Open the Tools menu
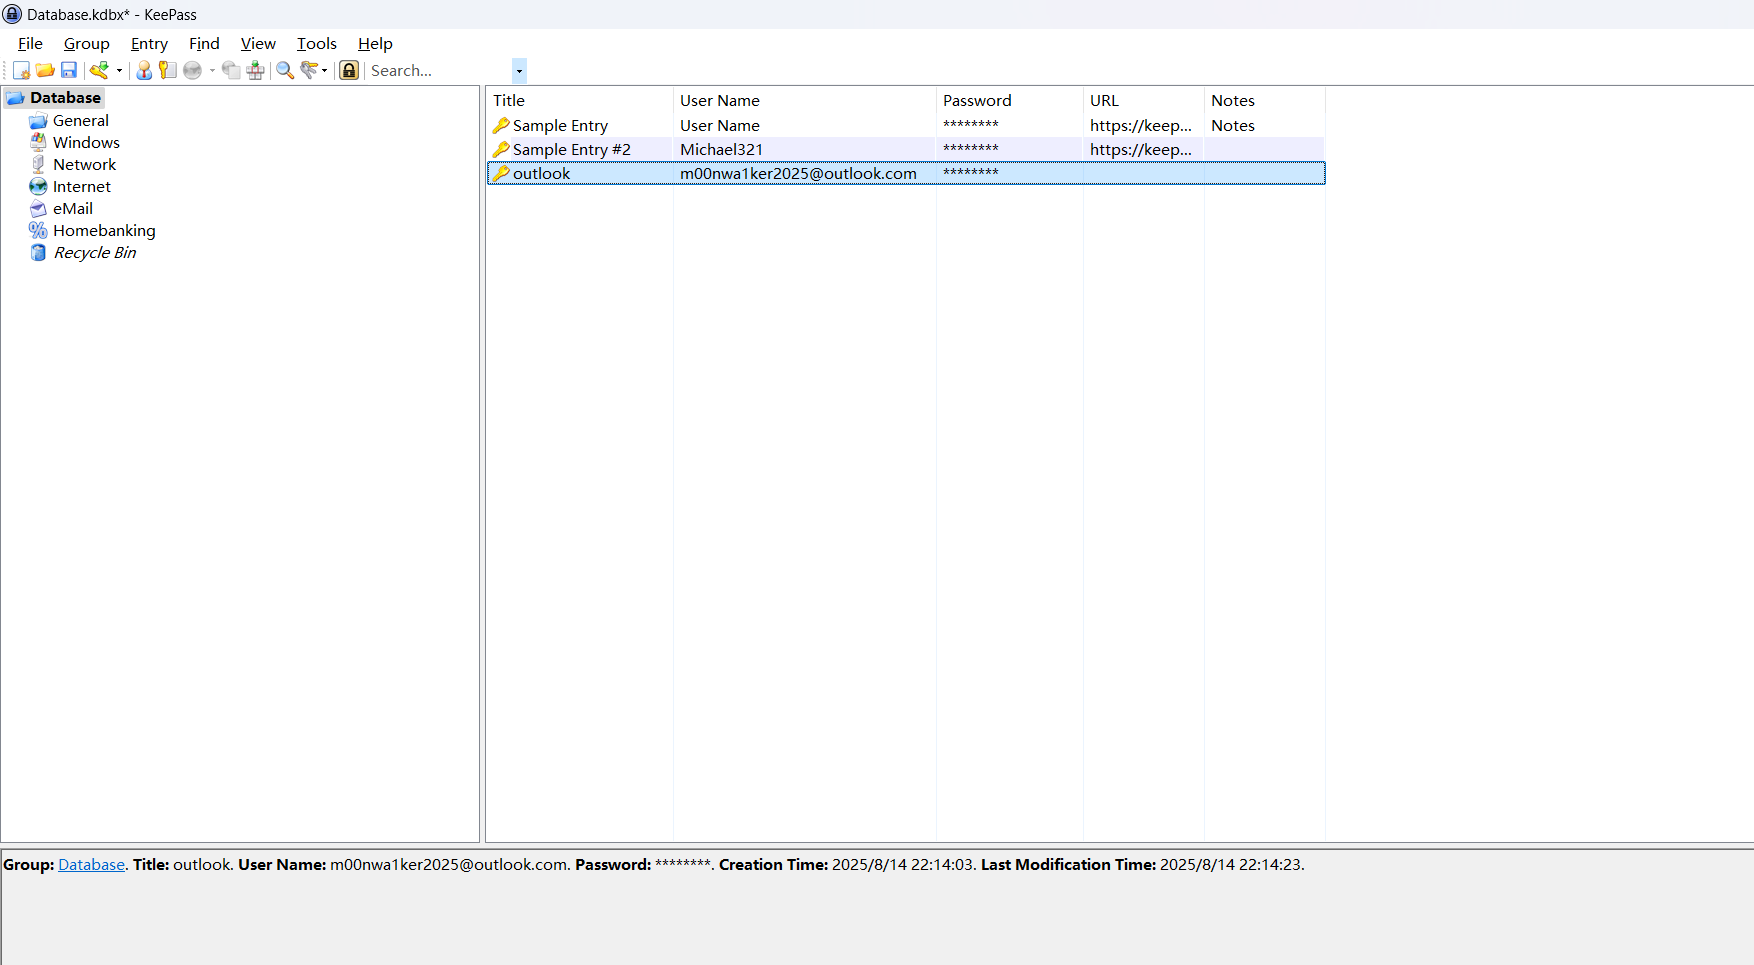The width and height of the screenshot is (1754, 965). click(x=317, y=43)
